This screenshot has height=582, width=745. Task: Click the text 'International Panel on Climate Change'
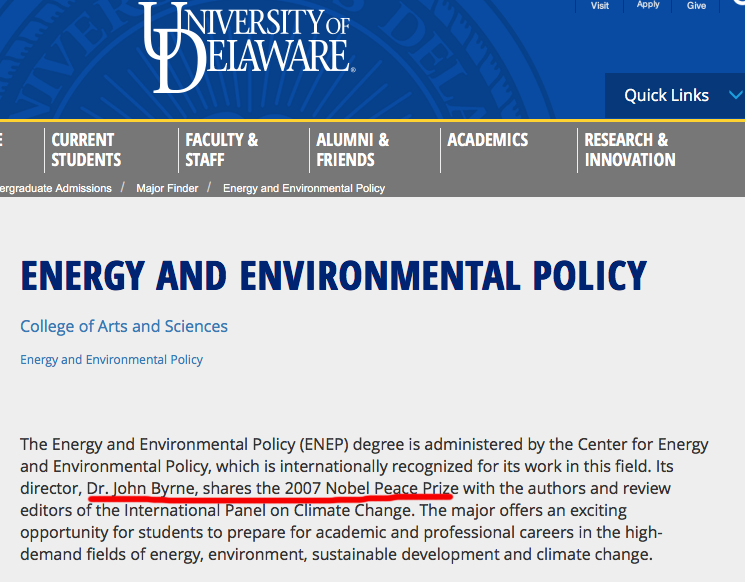[269, 511]
